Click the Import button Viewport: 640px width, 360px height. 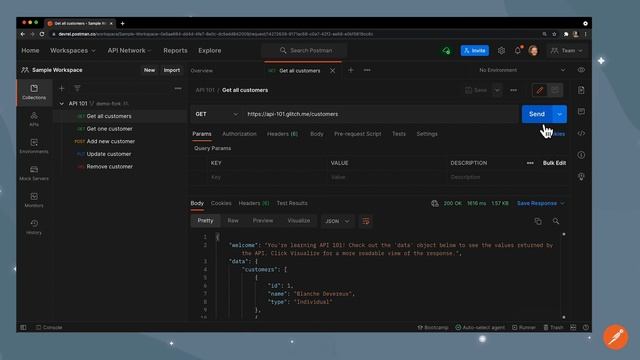click(171, 70)
